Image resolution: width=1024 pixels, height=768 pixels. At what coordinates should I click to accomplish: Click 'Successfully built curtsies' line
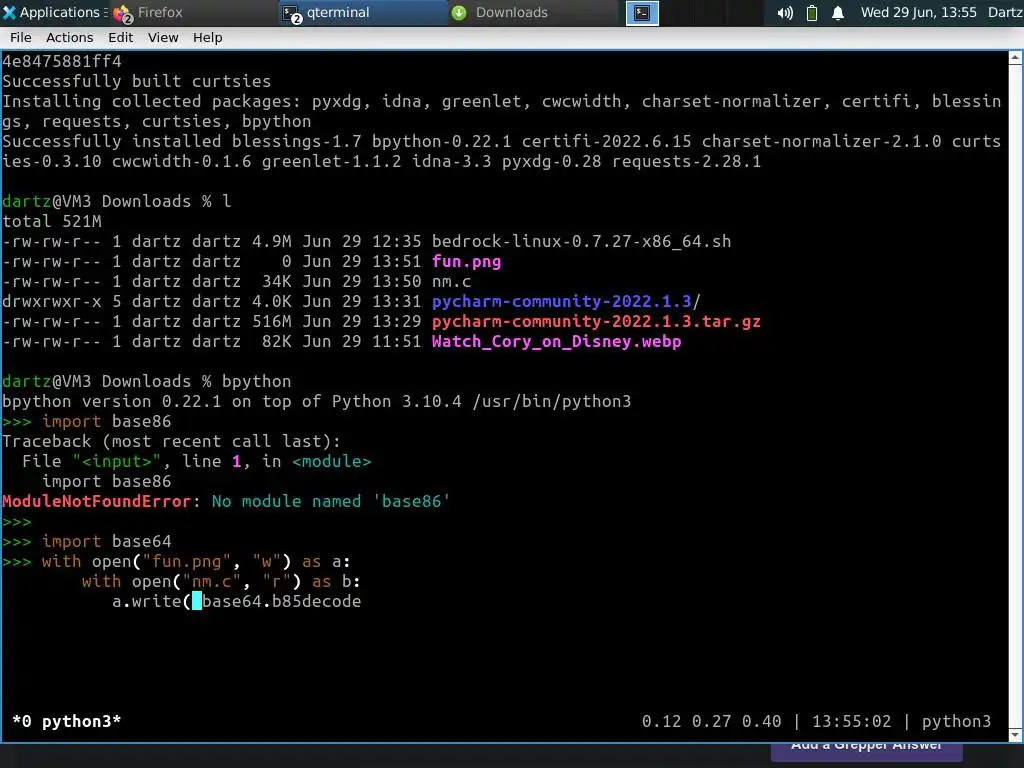(x=136, y=82)
